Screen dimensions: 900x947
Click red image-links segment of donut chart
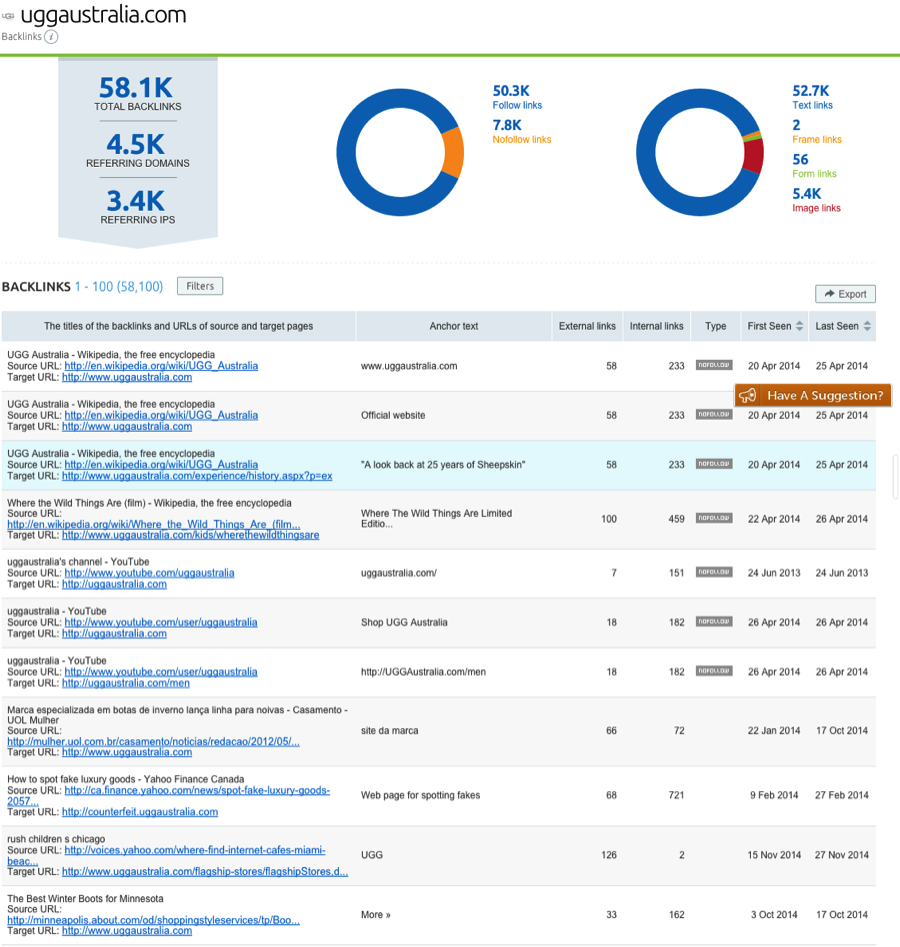pos(753,156)
